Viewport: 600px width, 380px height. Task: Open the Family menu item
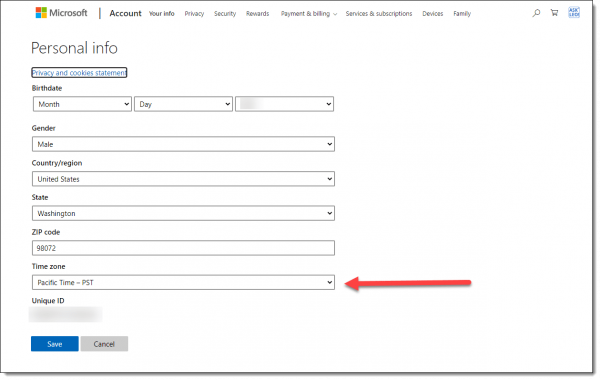point(462,14)
